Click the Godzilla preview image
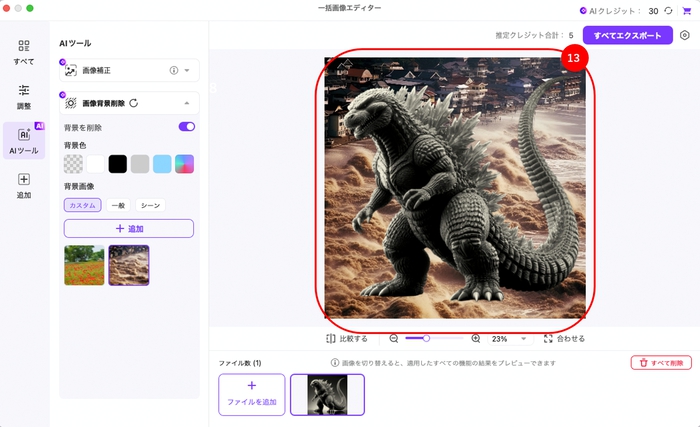Image resolution: width=700 pixels, height=427 pixels. (x=455, y=188)
